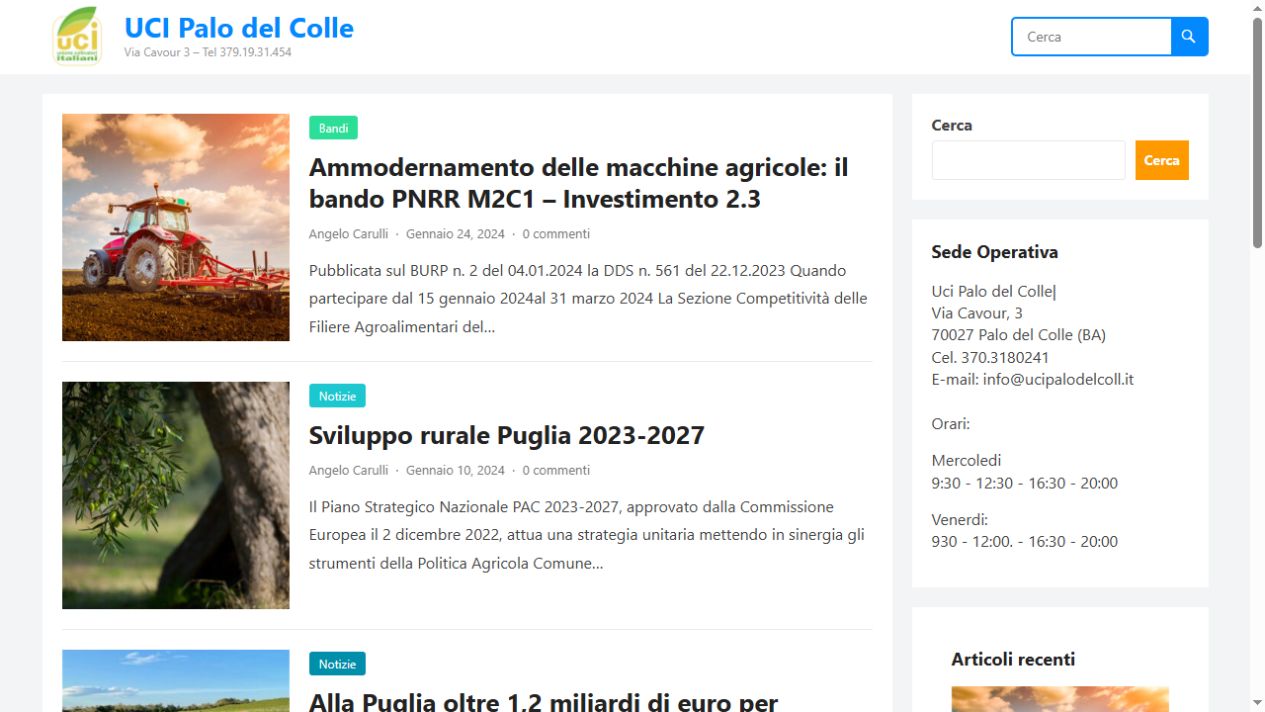Click the page vertical scrollbar thumb
The height and width of the screenshot is (712, 1265).
click(1257, 132)
